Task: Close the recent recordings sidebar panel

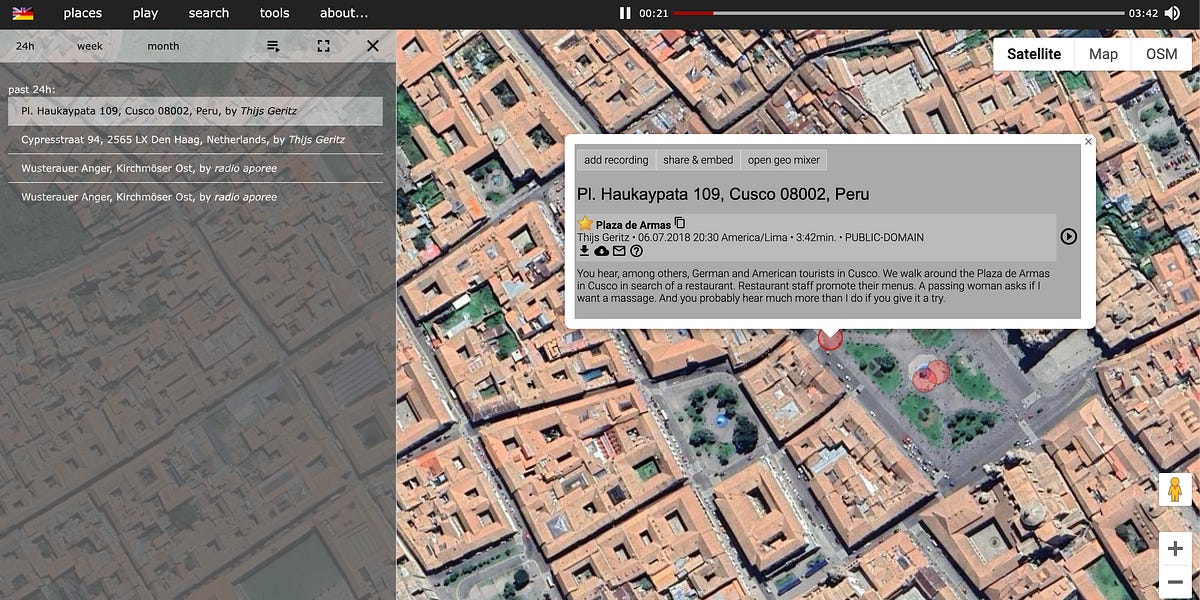Action: pos(373,46)
